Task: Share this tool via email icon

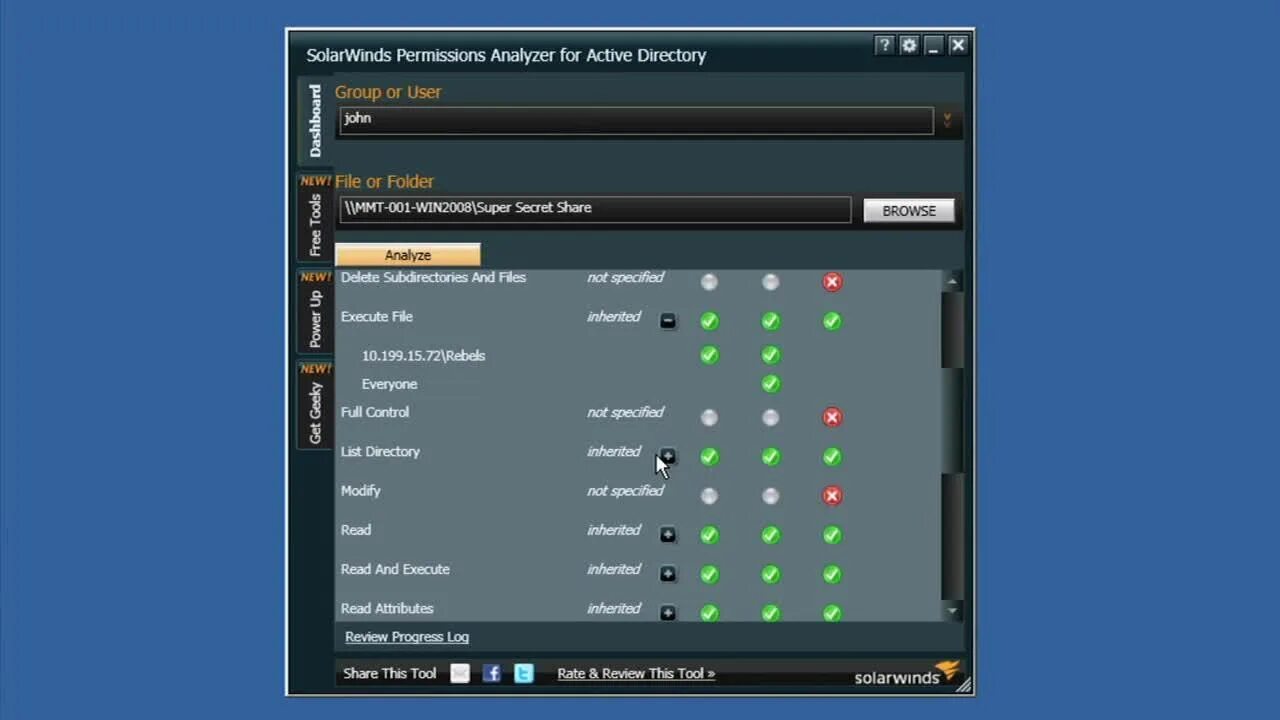Action: coord(459,673)
